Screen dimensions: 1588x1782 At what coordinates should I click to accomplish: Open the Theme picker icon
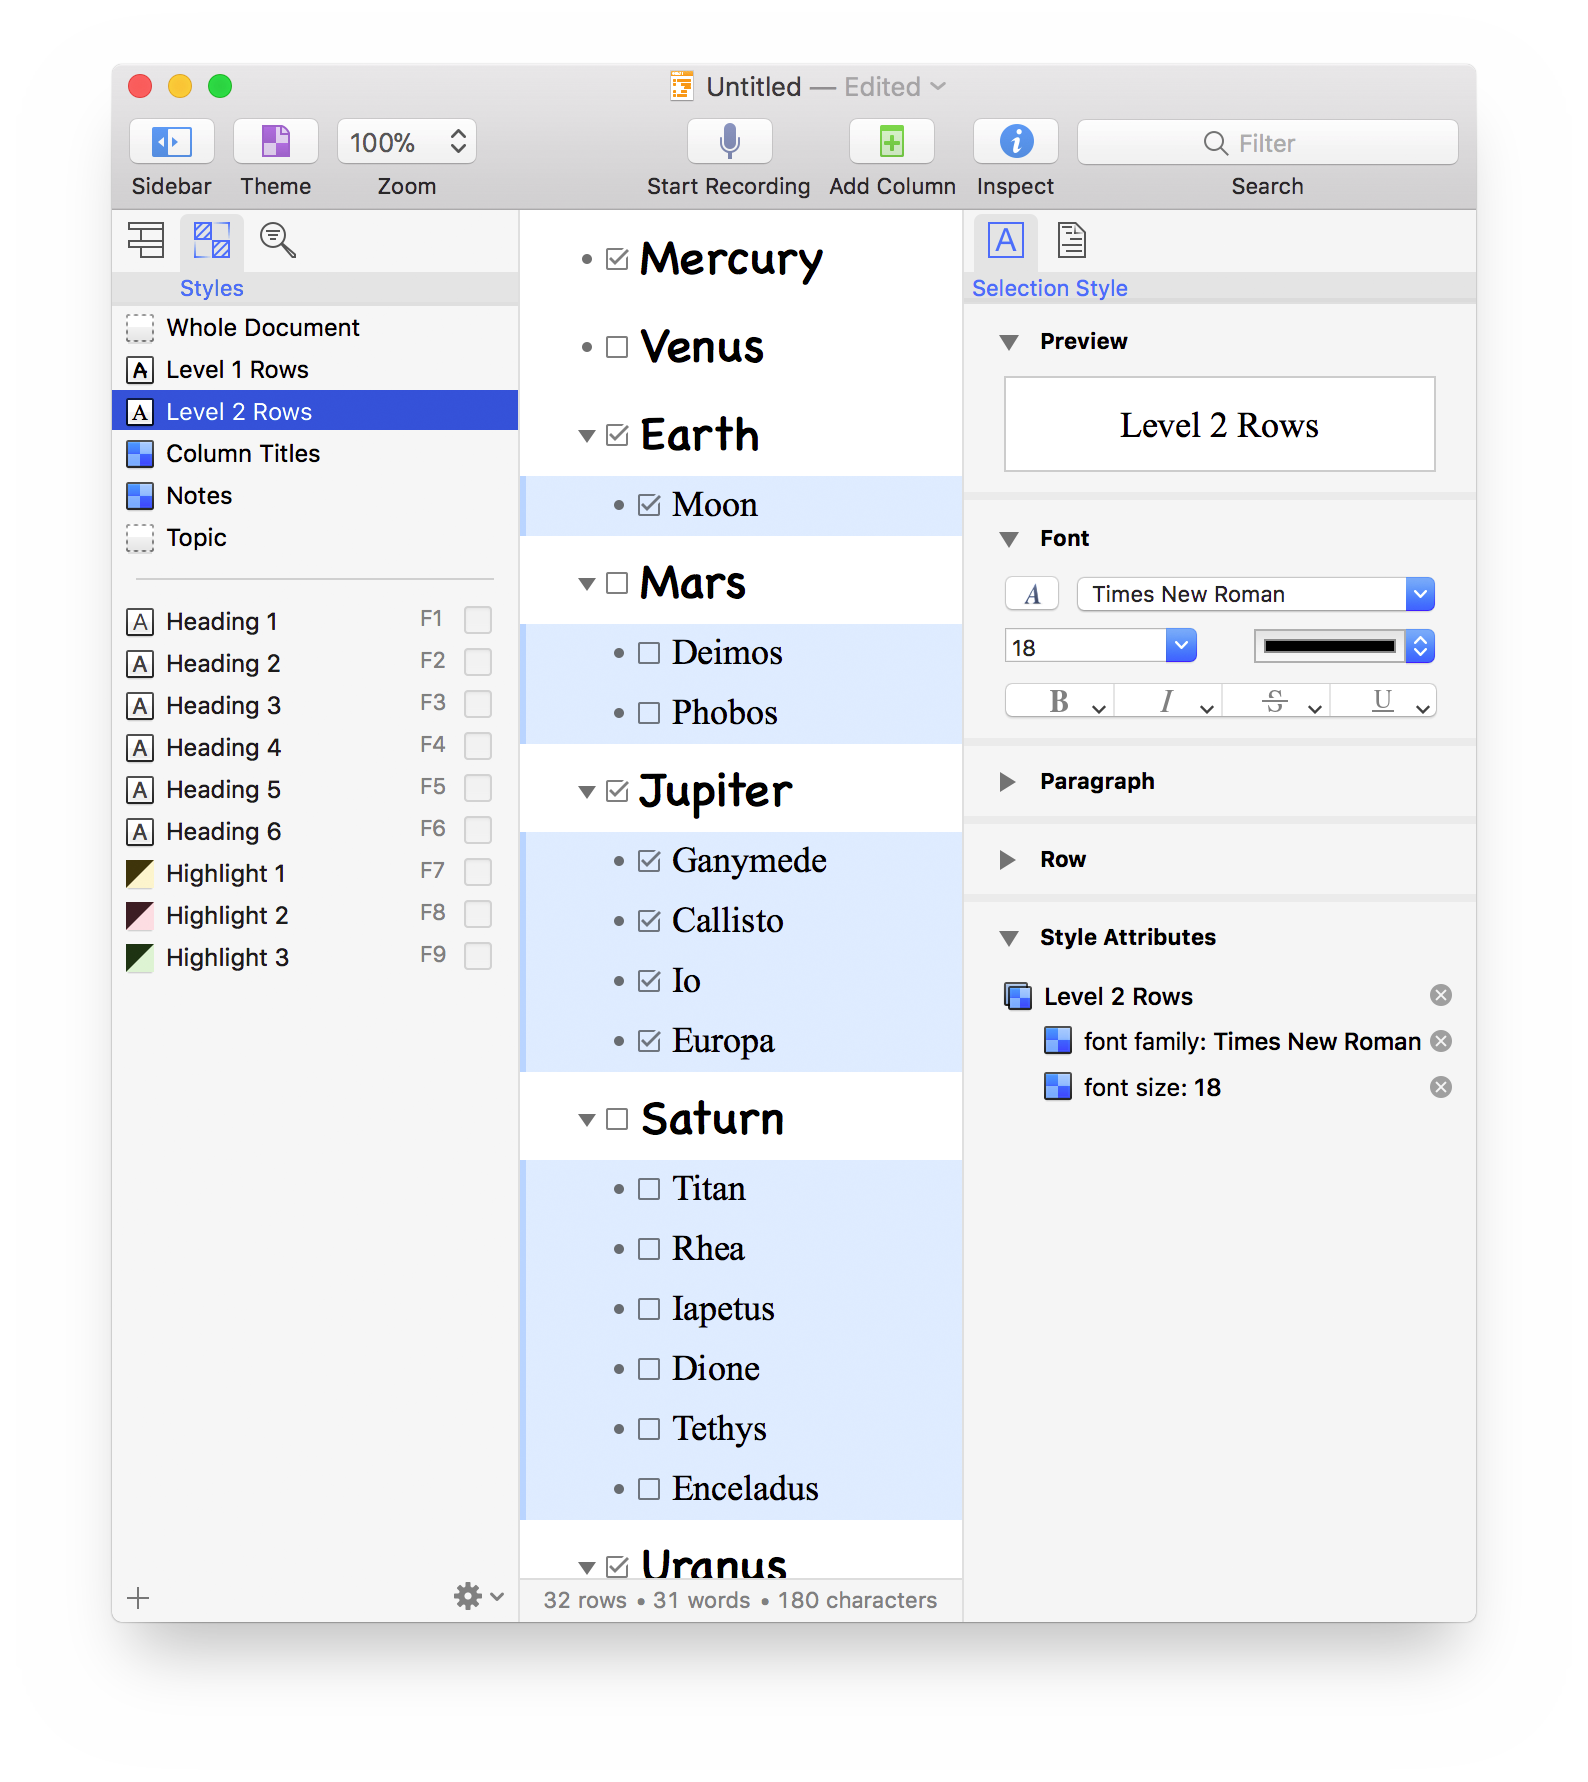click(x=276, y=142)
